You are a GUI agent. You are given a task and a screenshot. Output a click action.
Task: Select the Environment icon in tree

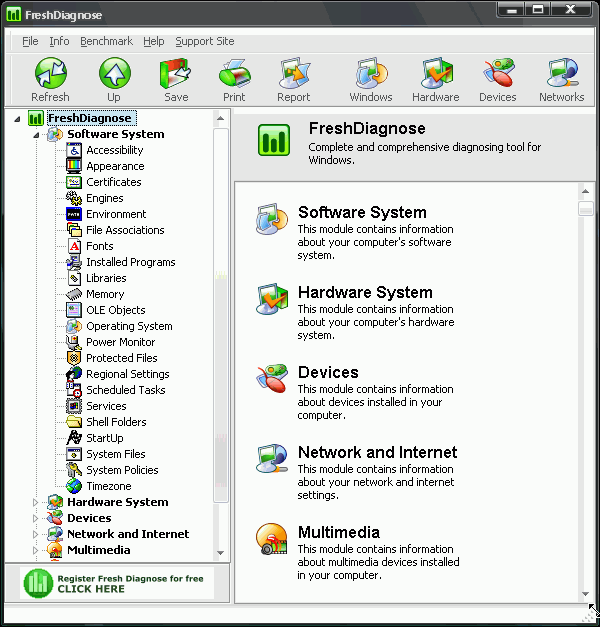point(74,214)
